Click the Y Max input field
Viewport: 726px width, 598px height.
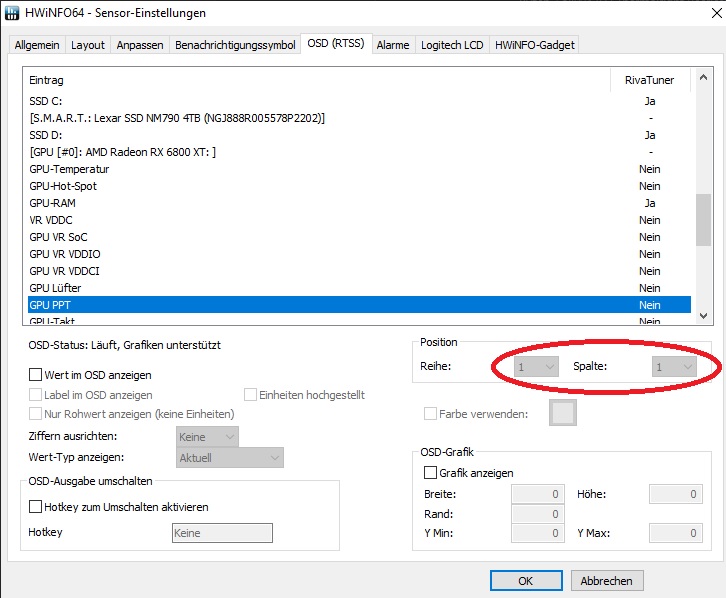[x=676, y=533]
